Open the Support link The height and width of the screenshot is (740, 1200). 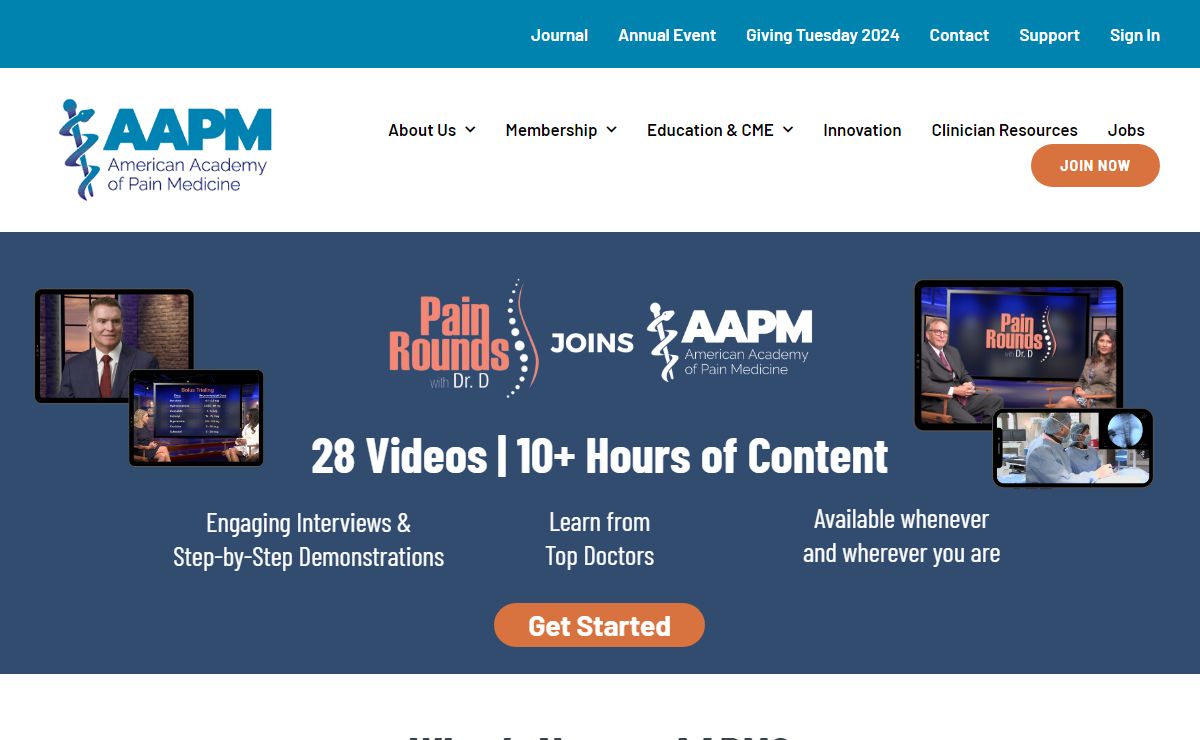point(1049,35)
